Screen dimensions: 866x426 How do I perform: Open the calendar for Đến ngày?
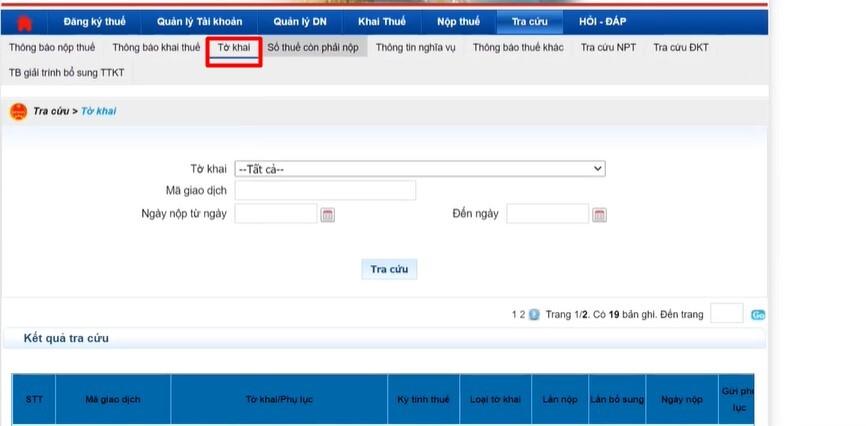tap(599, 215)
